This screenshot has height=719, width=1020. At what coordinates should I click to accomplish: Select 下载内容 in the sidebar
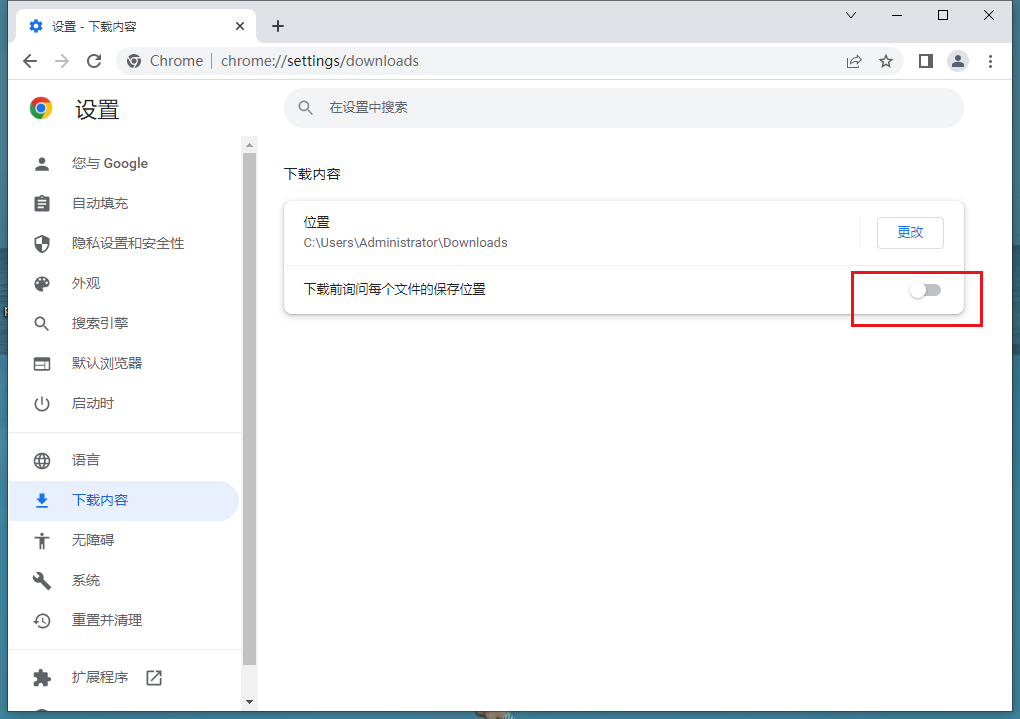(x=124, y=500)
